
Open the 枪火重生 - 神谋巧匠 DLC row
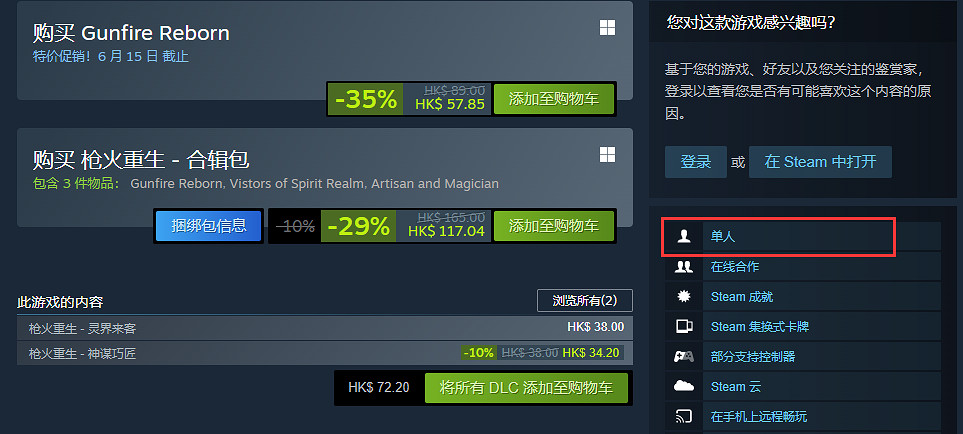tap(325, 353)
